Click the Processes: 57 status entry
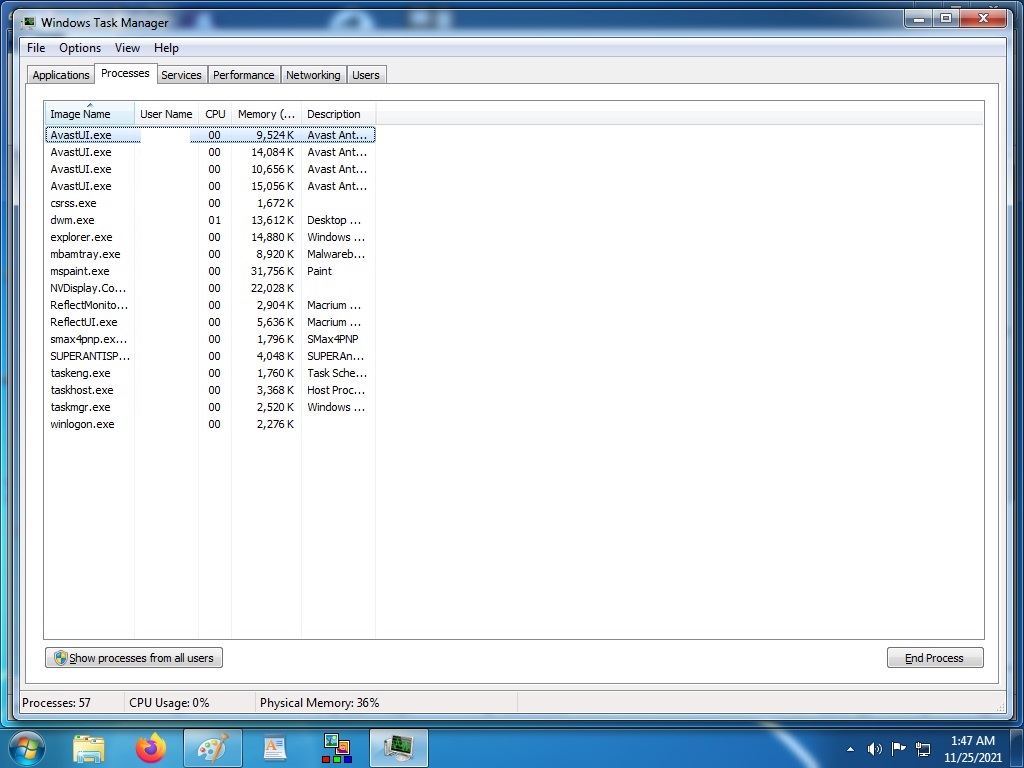The height and width of the screenshot is (768, 1024). pyautogui.click(x=56, y=703)
